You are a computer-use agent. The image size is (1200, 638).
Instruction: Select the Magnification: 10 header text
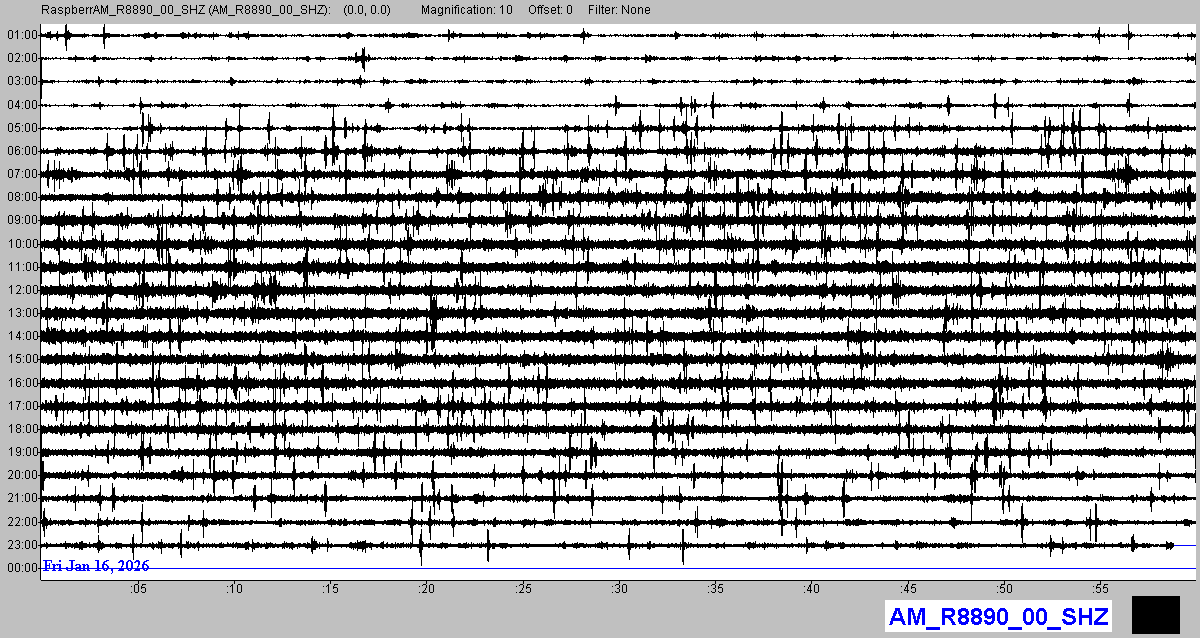pyautogui.click(x=466, y=10)
